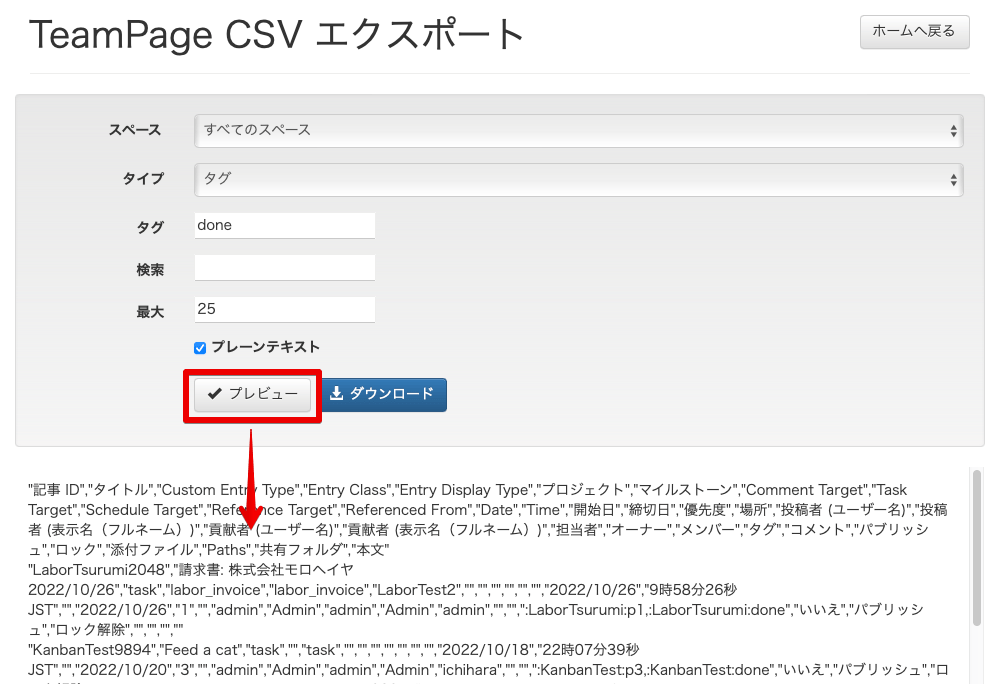Click the ホームへ戻る button

click(x=914, y=32)
